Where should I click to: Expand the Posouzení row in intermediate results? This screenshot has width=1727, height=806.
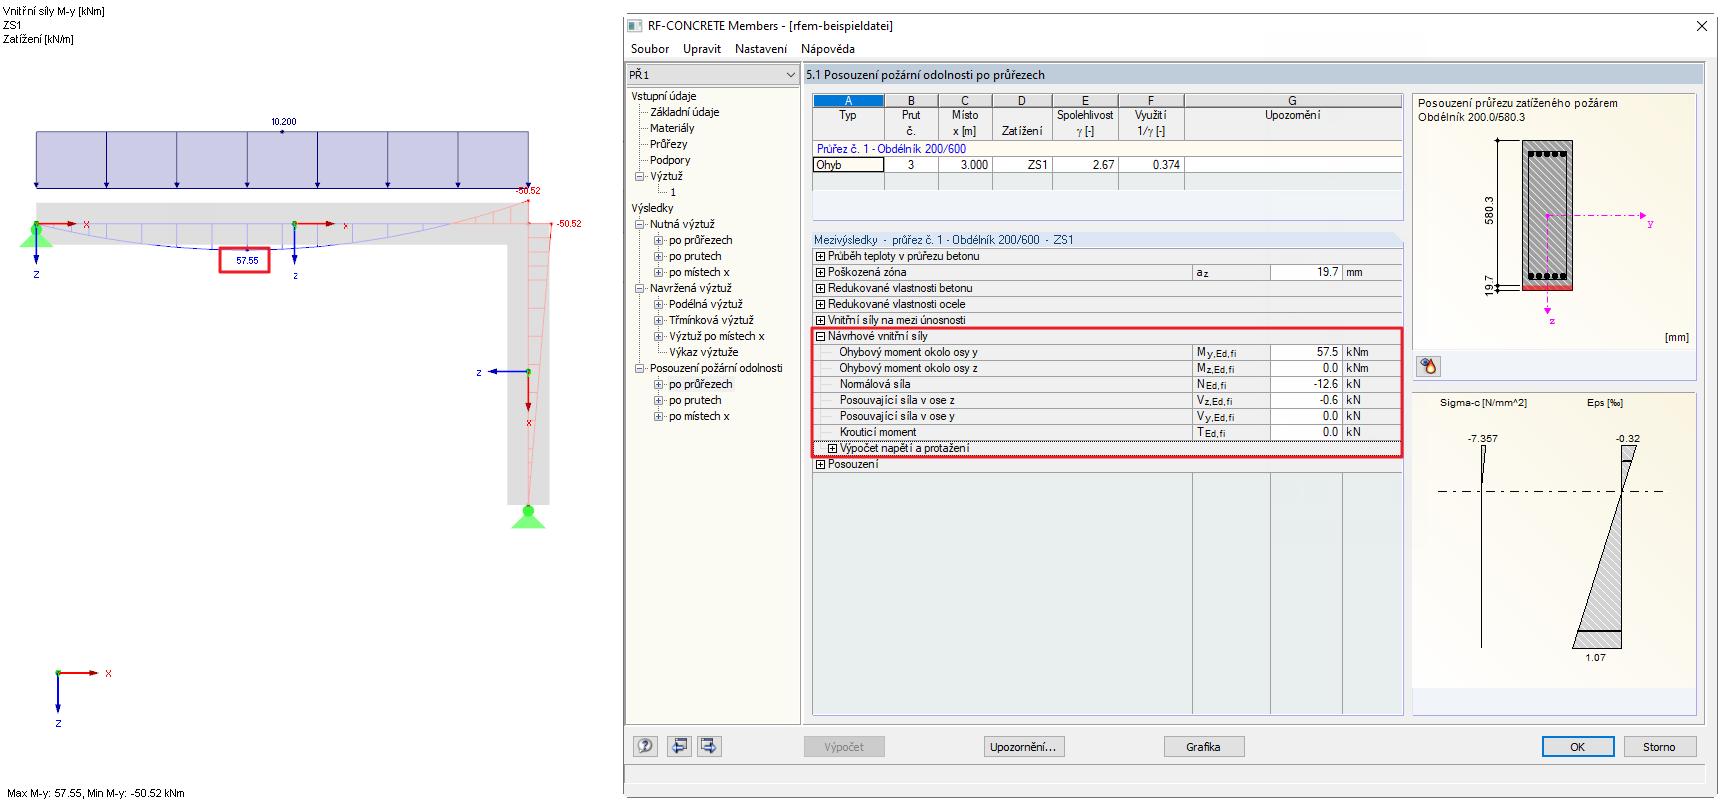click(x=820, y=464)
